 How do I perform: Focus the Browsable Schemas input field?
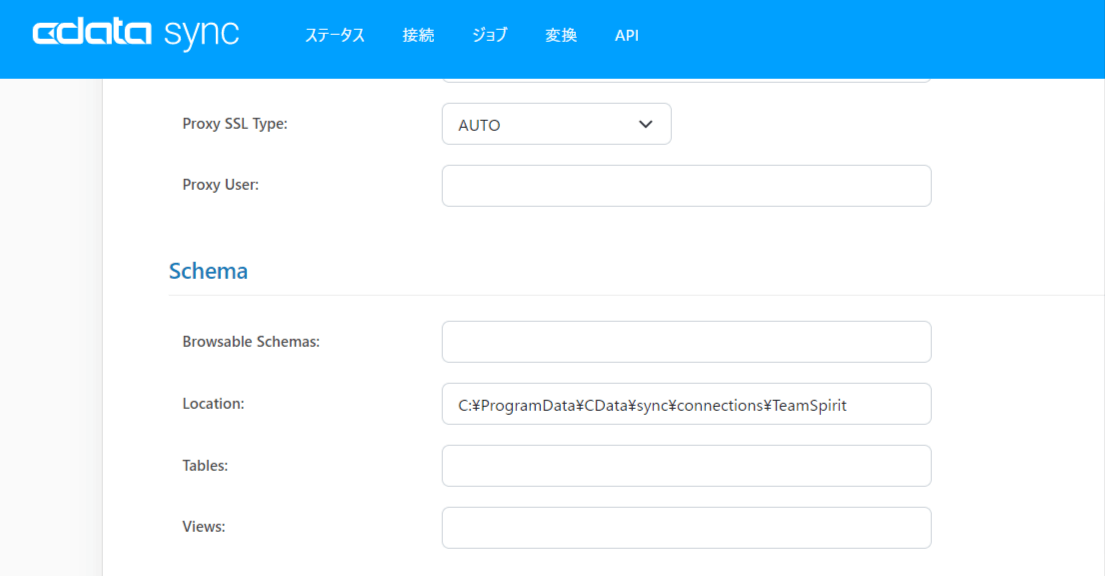coord(686,342)
